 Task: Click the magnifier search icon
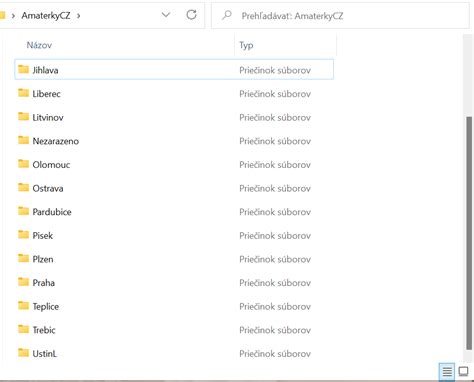(227, 15)
